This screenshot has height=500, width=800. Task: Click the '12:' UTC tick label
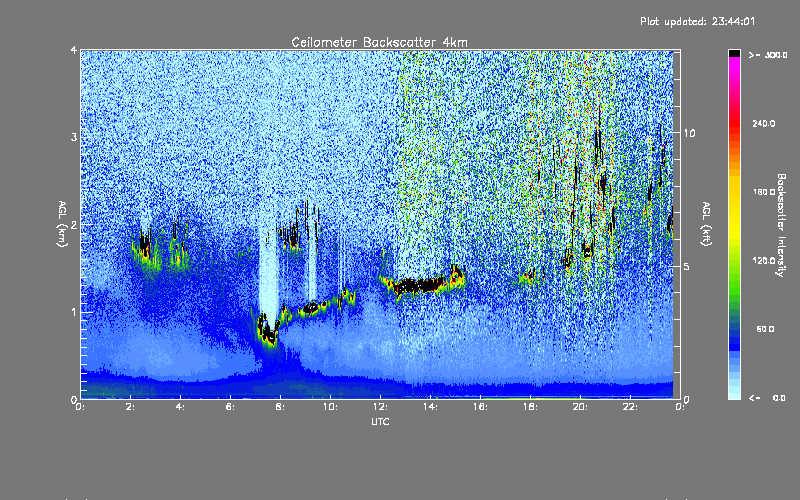click(381, 407)
